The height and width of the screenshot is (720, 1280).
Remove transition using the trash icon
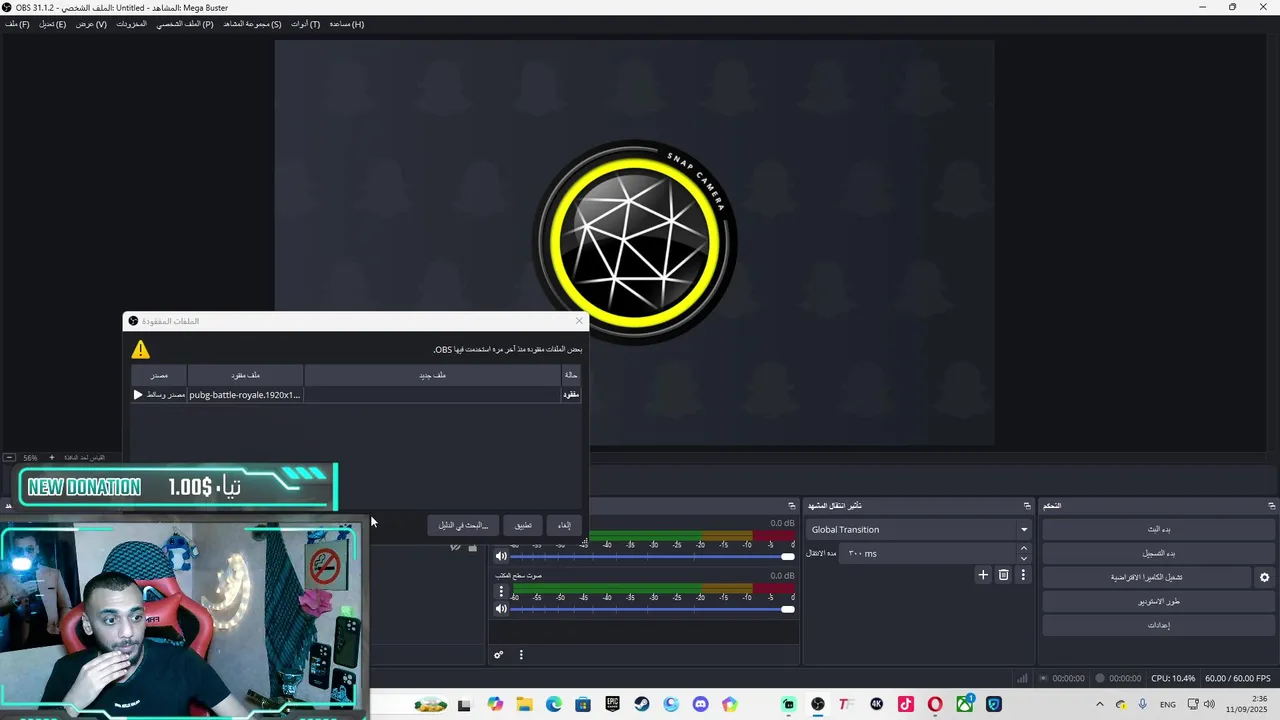click(1003, 575)
